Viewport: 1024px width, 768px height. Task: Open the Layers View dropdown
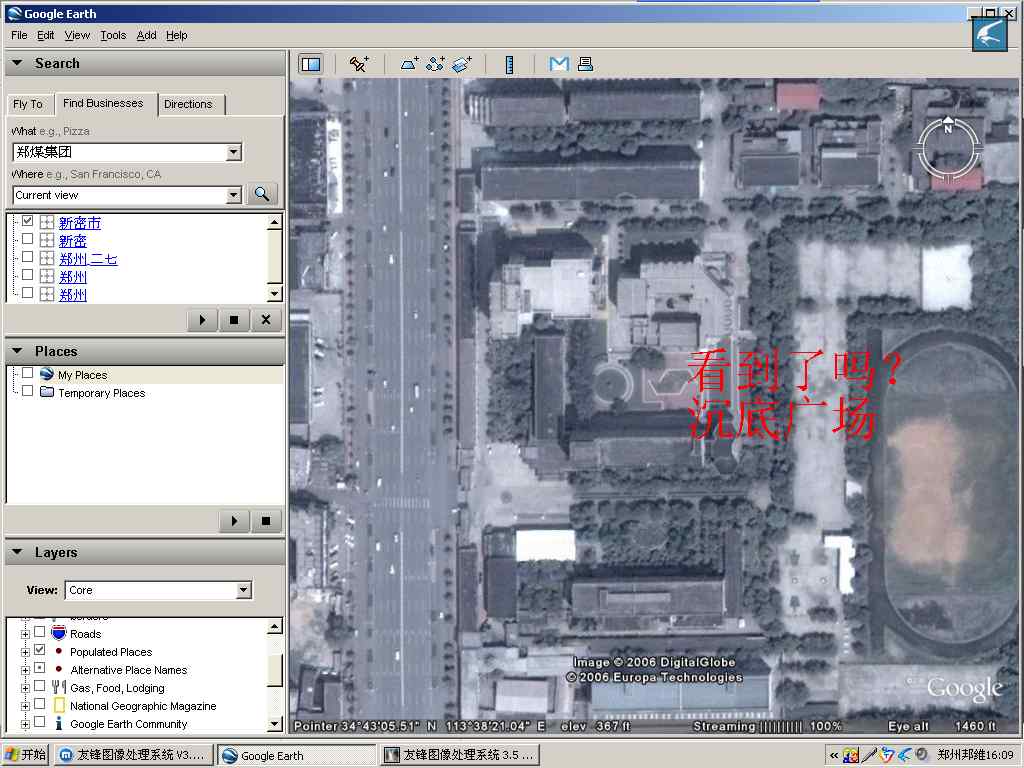[x=243, y=590]
